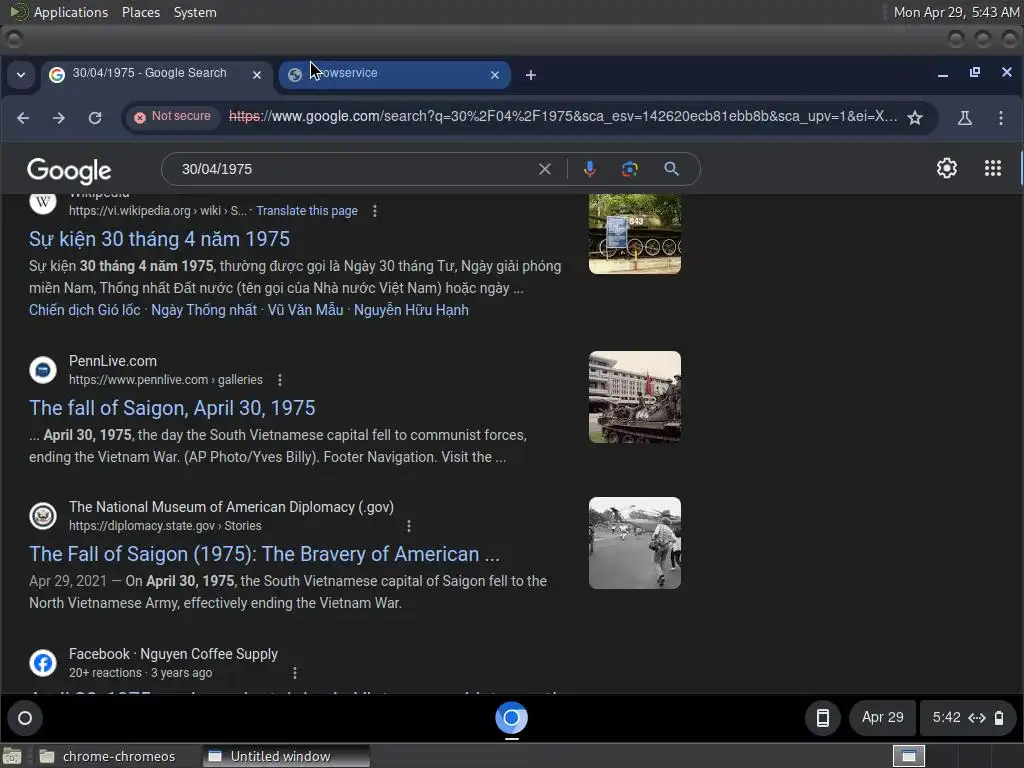Click the show desktop icon in the bottom panel
Image resolution: width=1024 pixels, height=768 pixels.
pos(12,757)
